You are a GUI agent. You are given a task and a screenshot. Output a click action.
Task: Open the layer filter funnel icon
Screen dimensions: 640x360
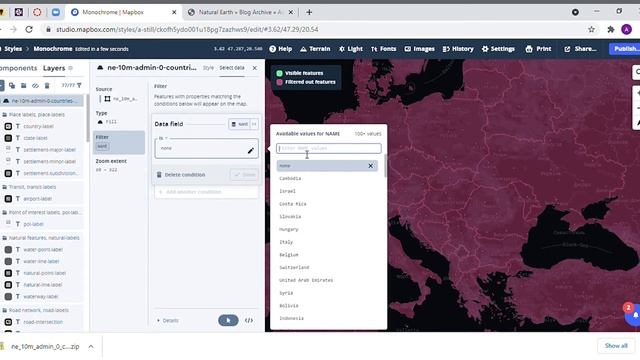click(79, 85)
